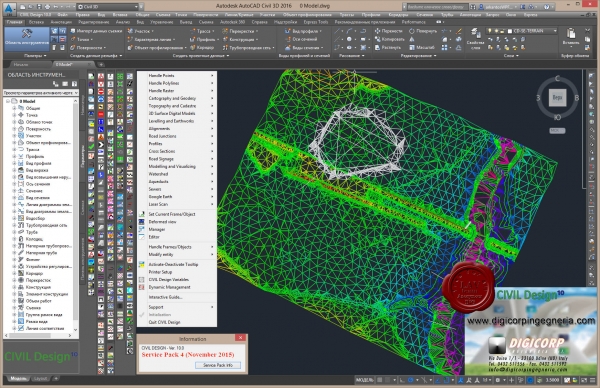600x388 pixels.
Task: Select CIVIL Design Variables menu entry
Action: (x=177, y=279)
